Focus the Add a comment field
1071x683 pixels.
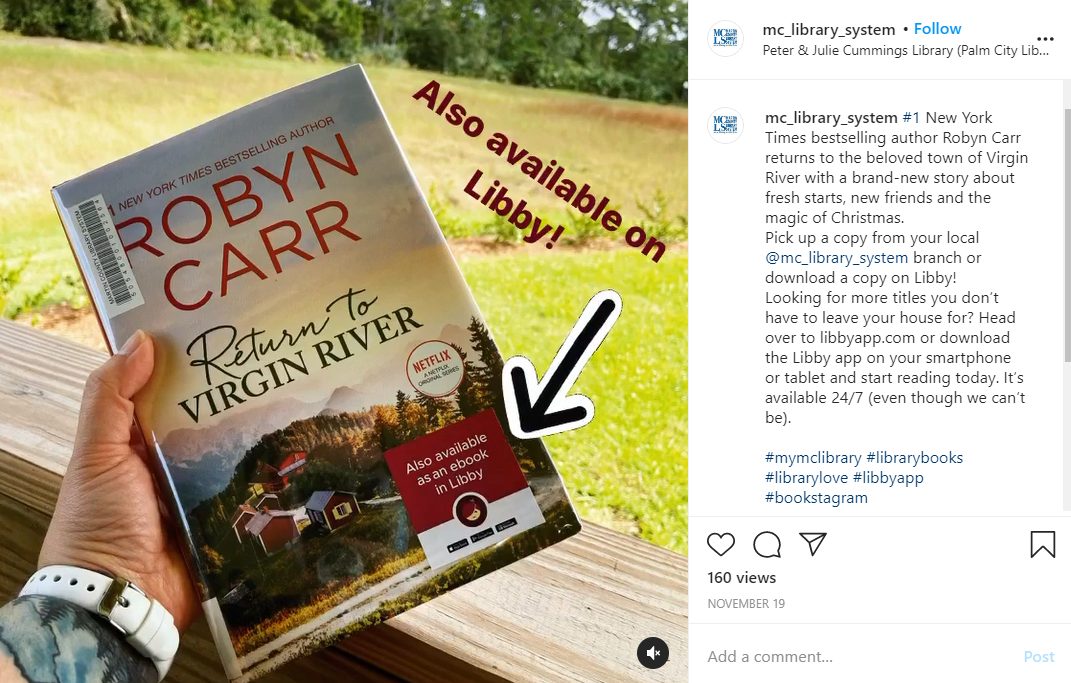coord(861,656)
